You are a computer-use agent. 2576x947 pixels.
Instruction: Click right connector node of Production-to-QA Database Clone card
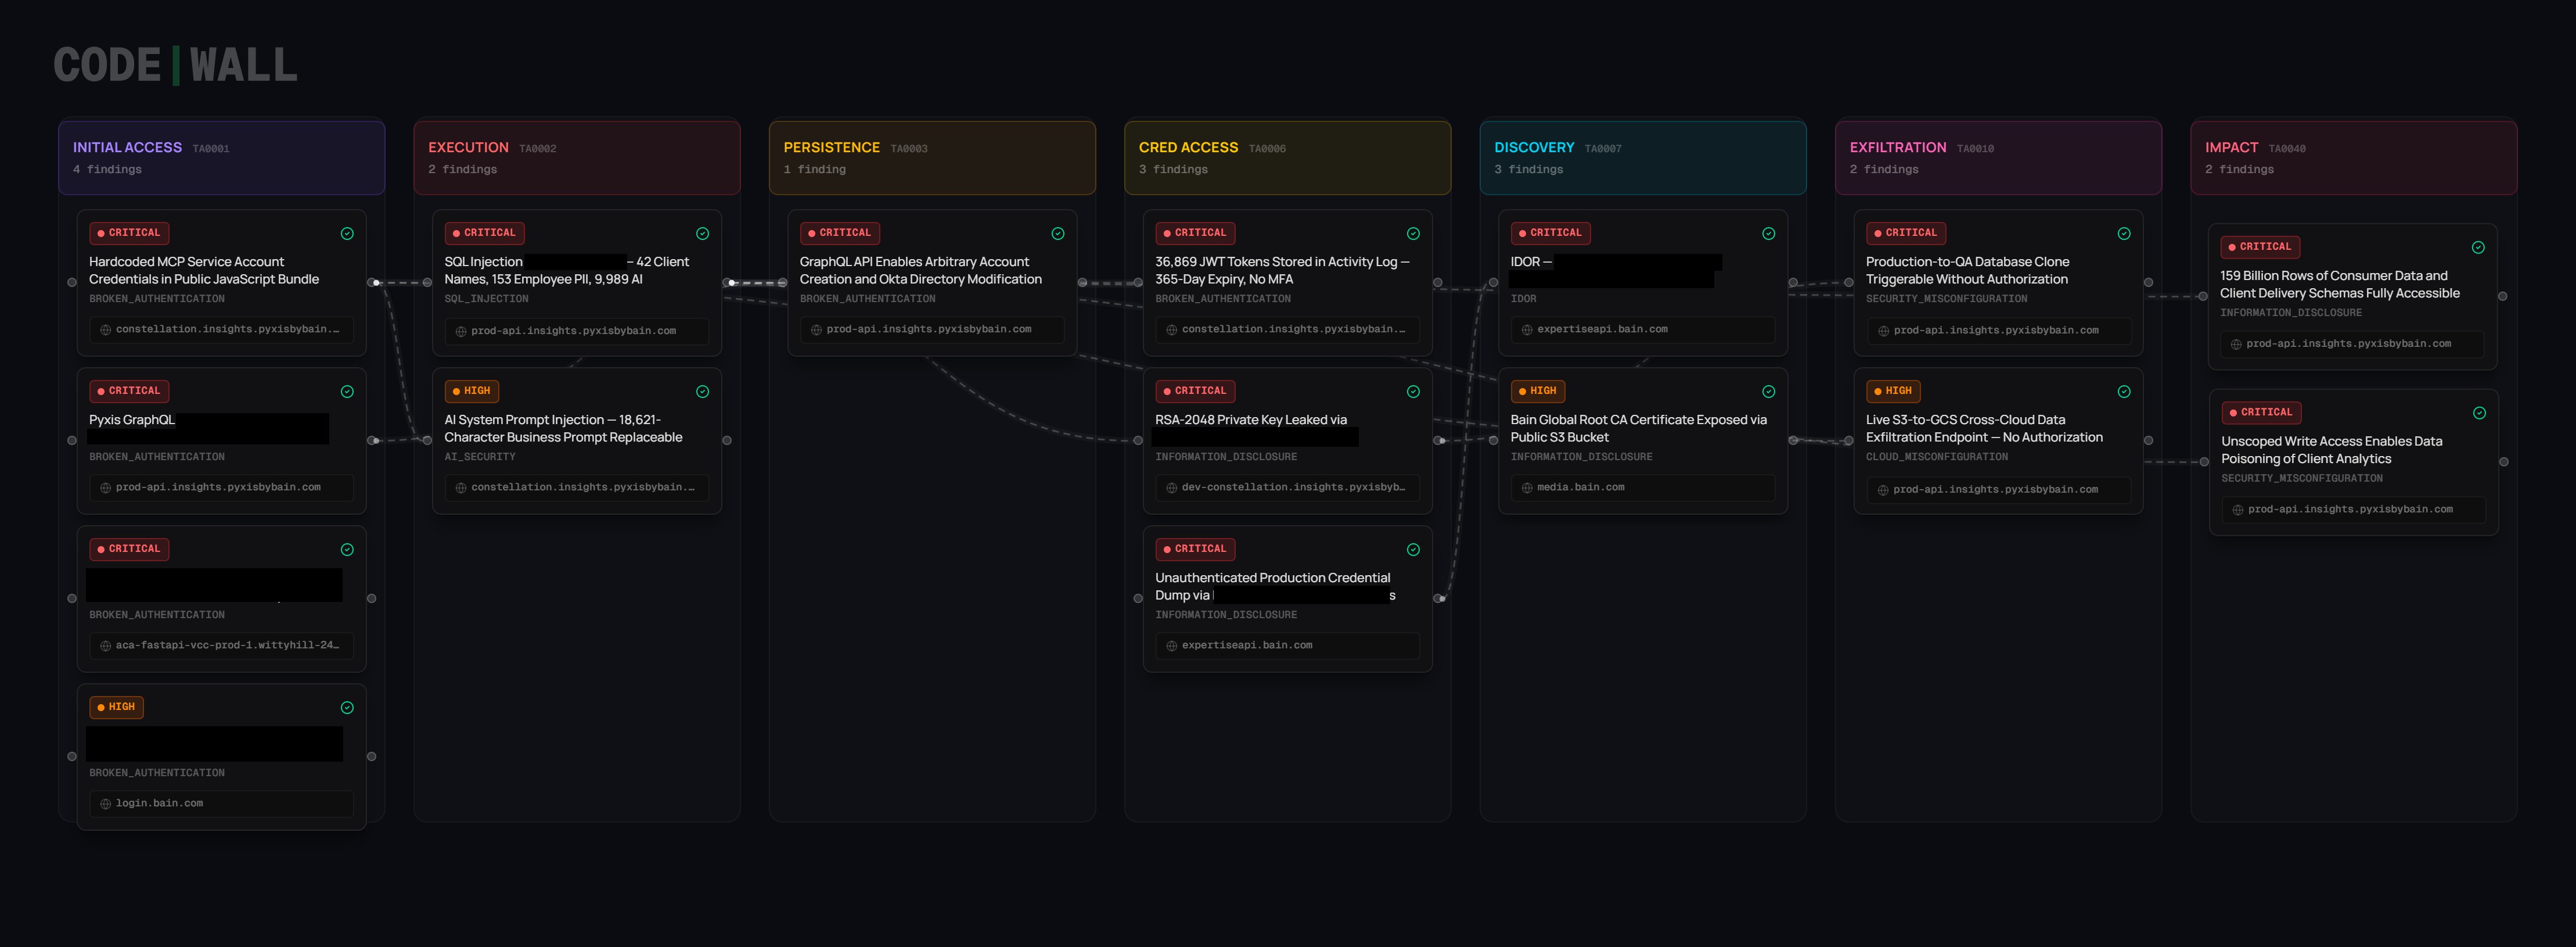(2148, 283)
